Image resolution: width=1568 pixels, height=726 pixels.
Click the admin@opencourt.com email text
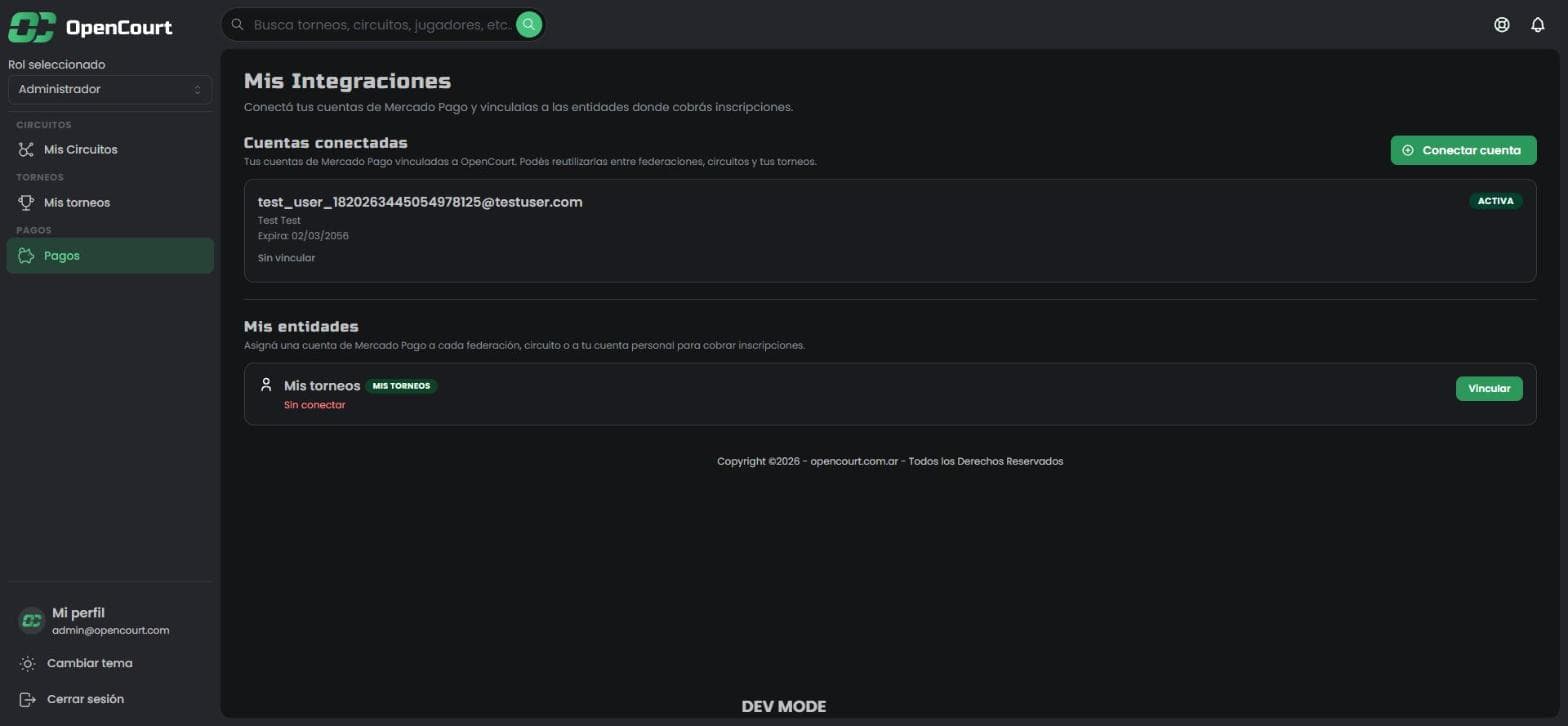tap(111, 631)
